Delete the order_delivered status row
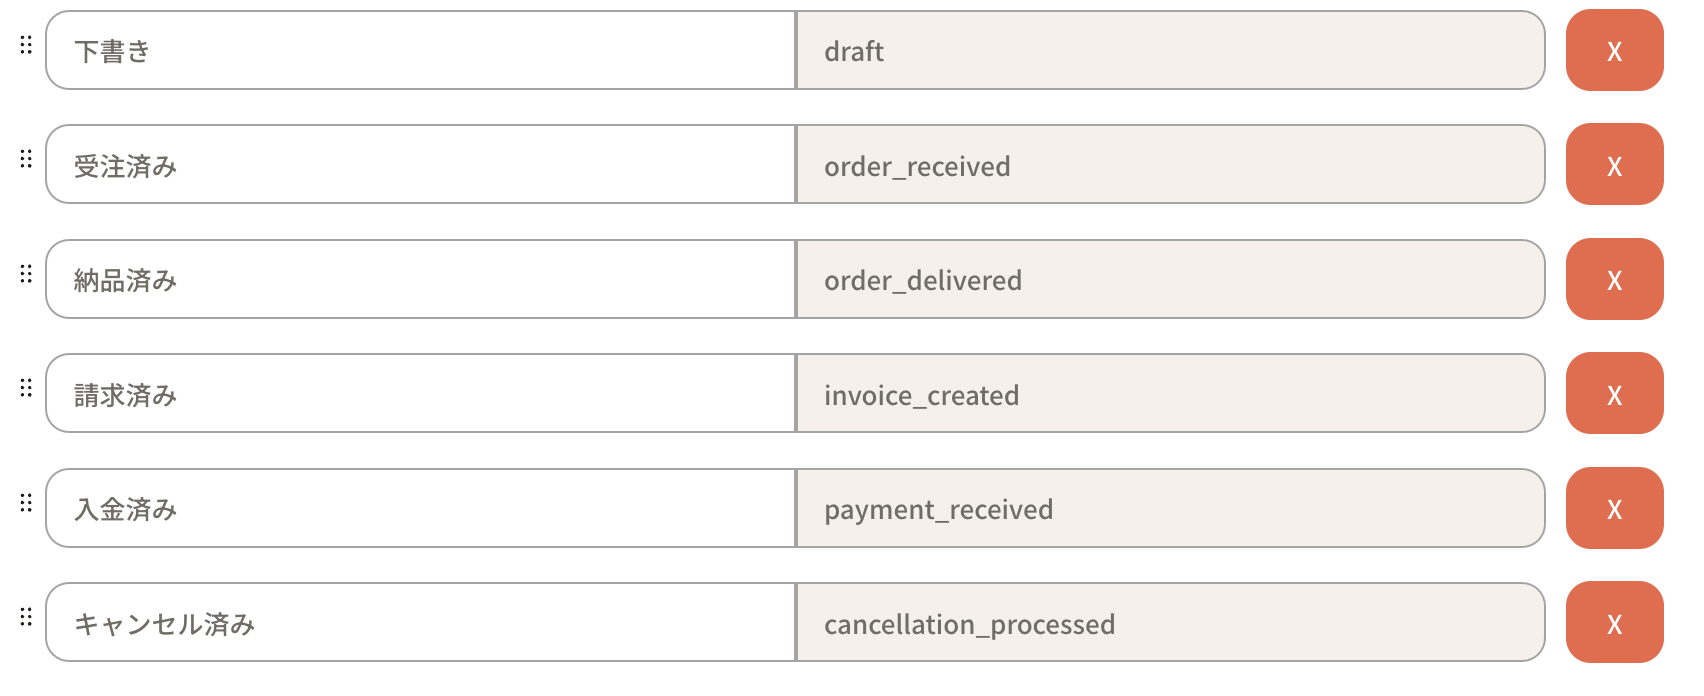 click(1614, 280)
